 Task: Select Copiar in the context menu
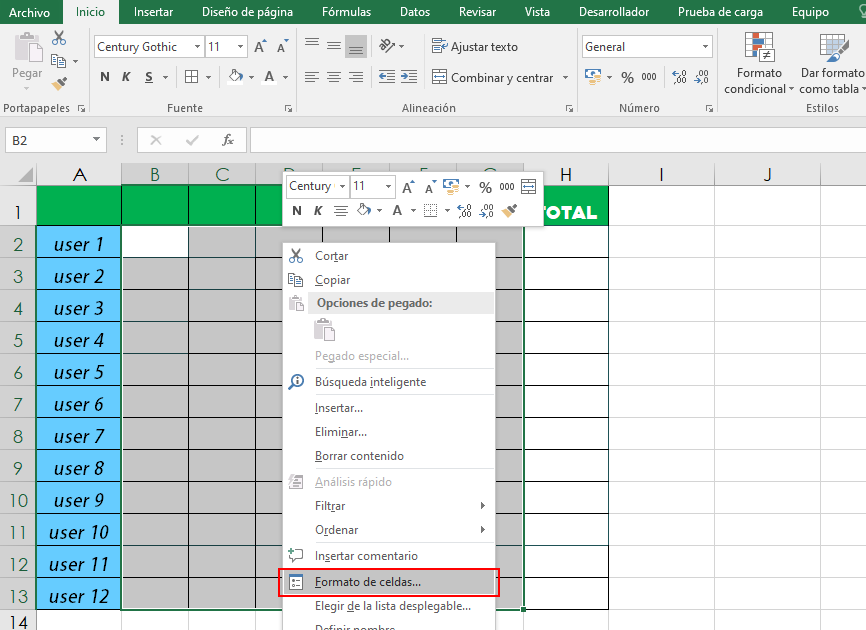332,280
